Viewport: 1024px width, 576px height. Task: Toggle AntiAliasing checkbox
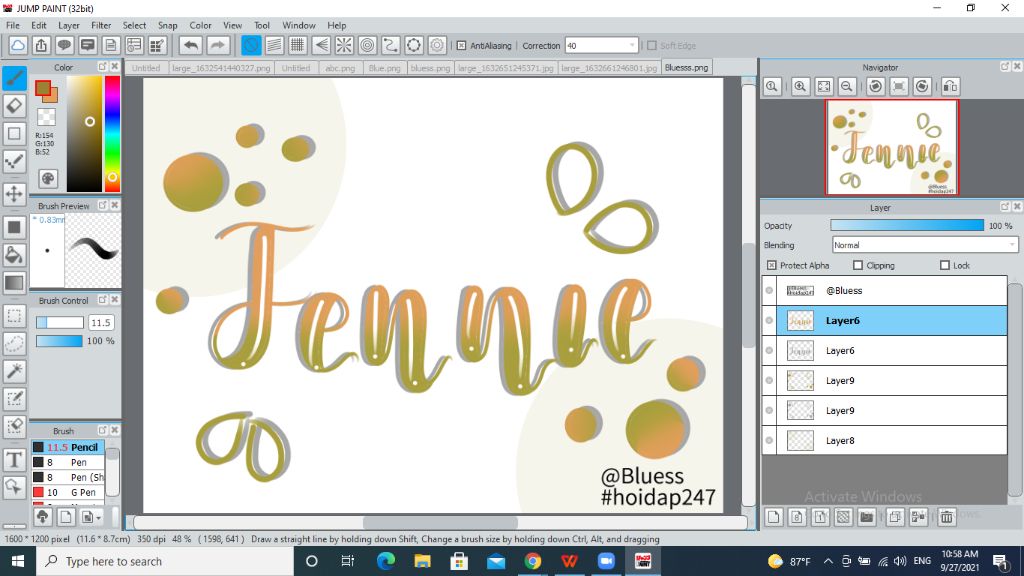tap(461, 46)
